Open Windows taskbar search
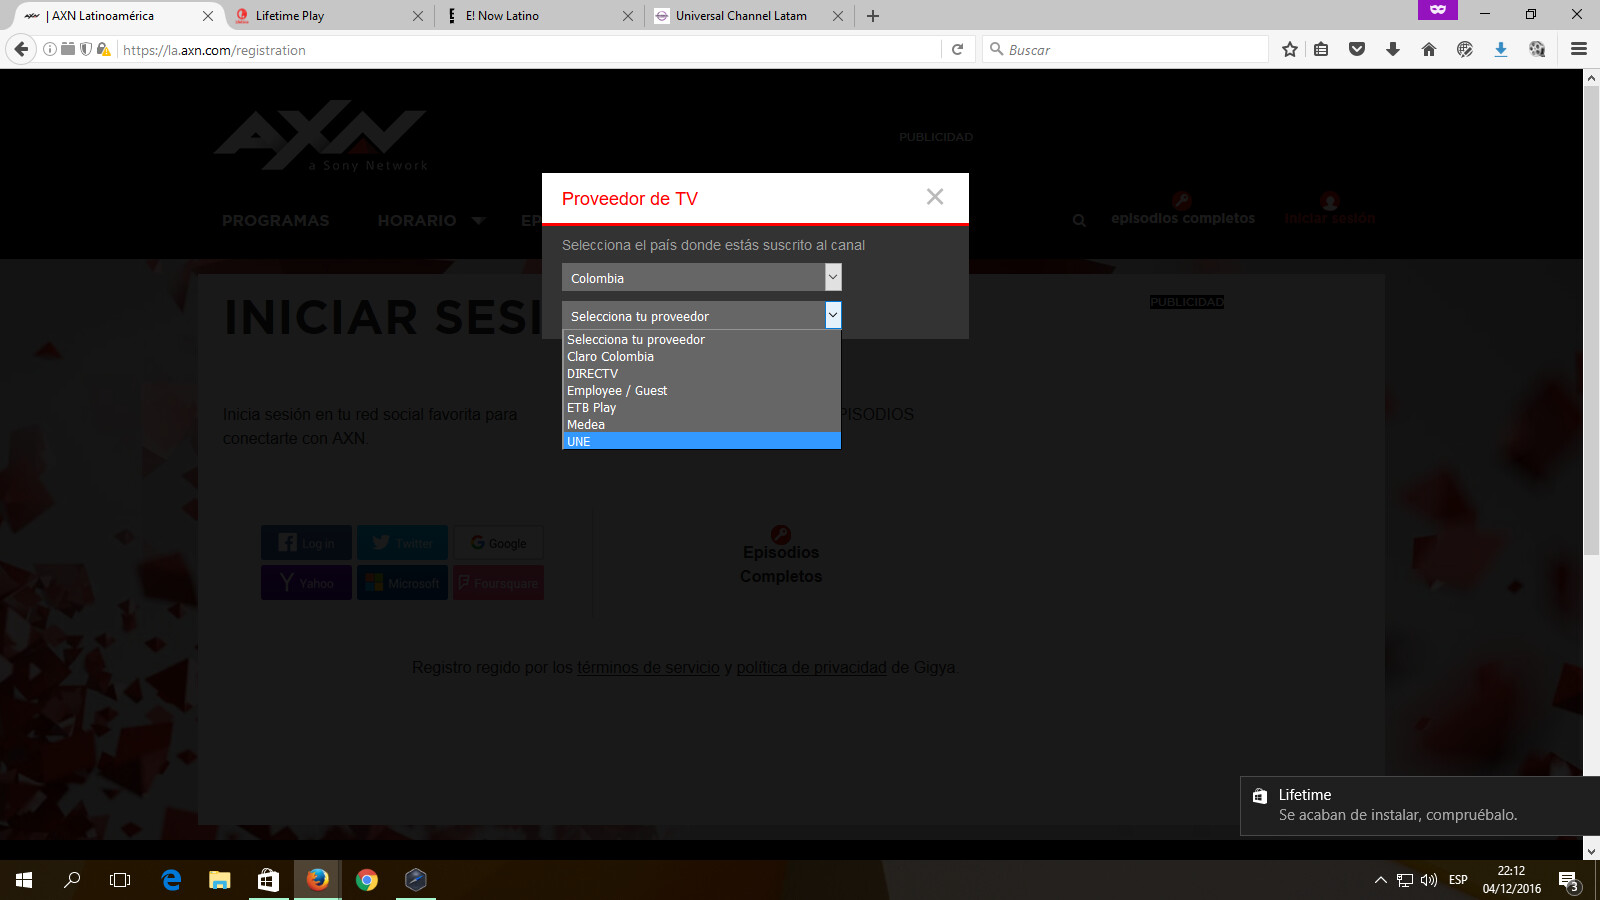1600x900 pixels. pyautogui.click(x=72, y=880)
